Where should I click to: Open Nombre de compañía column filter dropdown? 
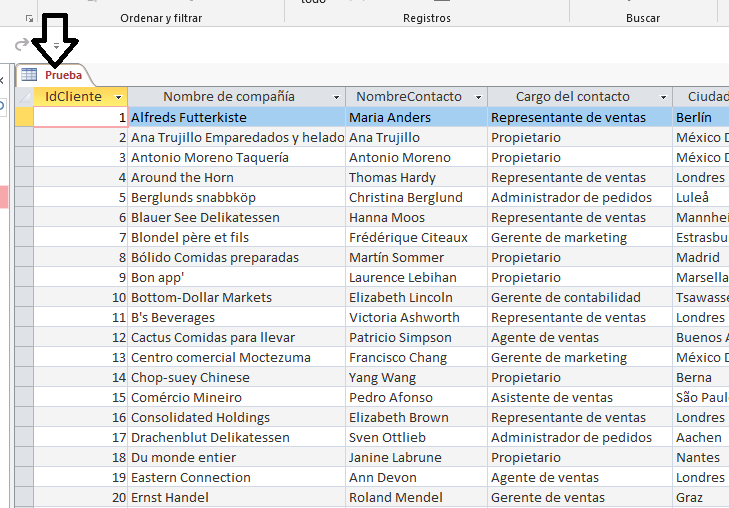[337, 97]
